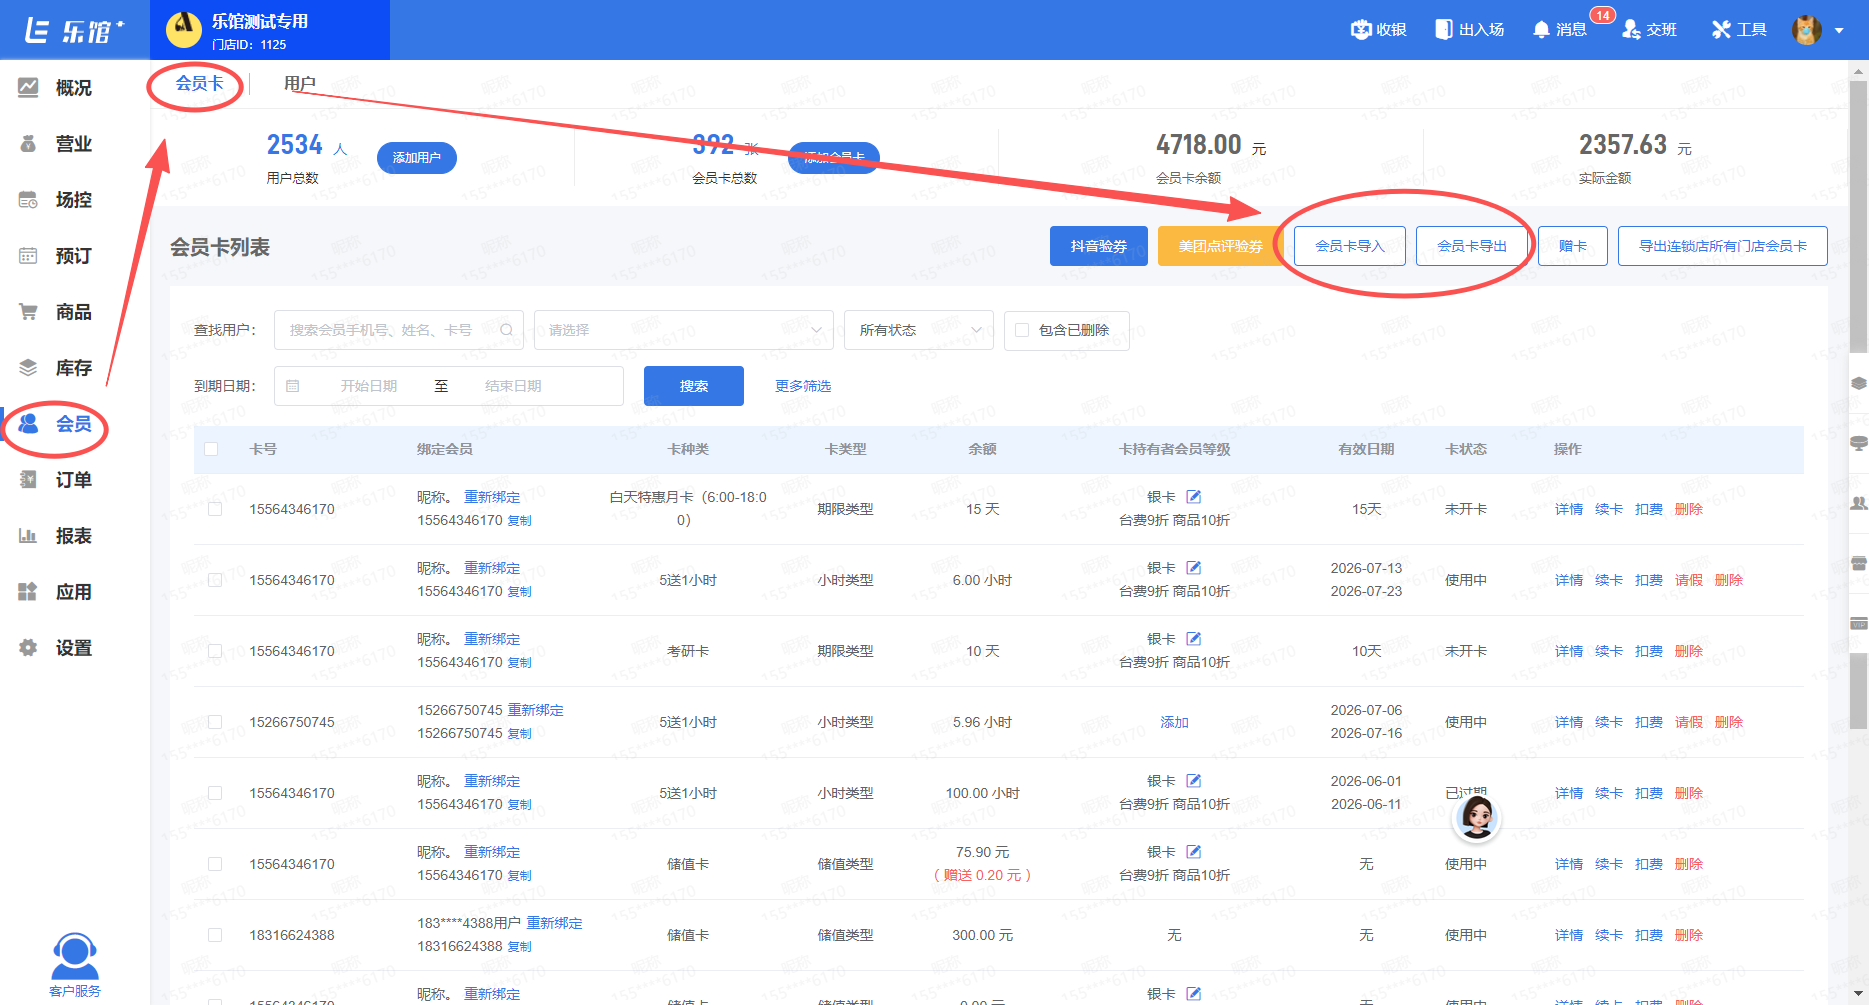Click 添加 link in the 15266750745 row
Image resolution: width=1869 pixels, height=1005 pixels.
click(x=1175, y=722)
